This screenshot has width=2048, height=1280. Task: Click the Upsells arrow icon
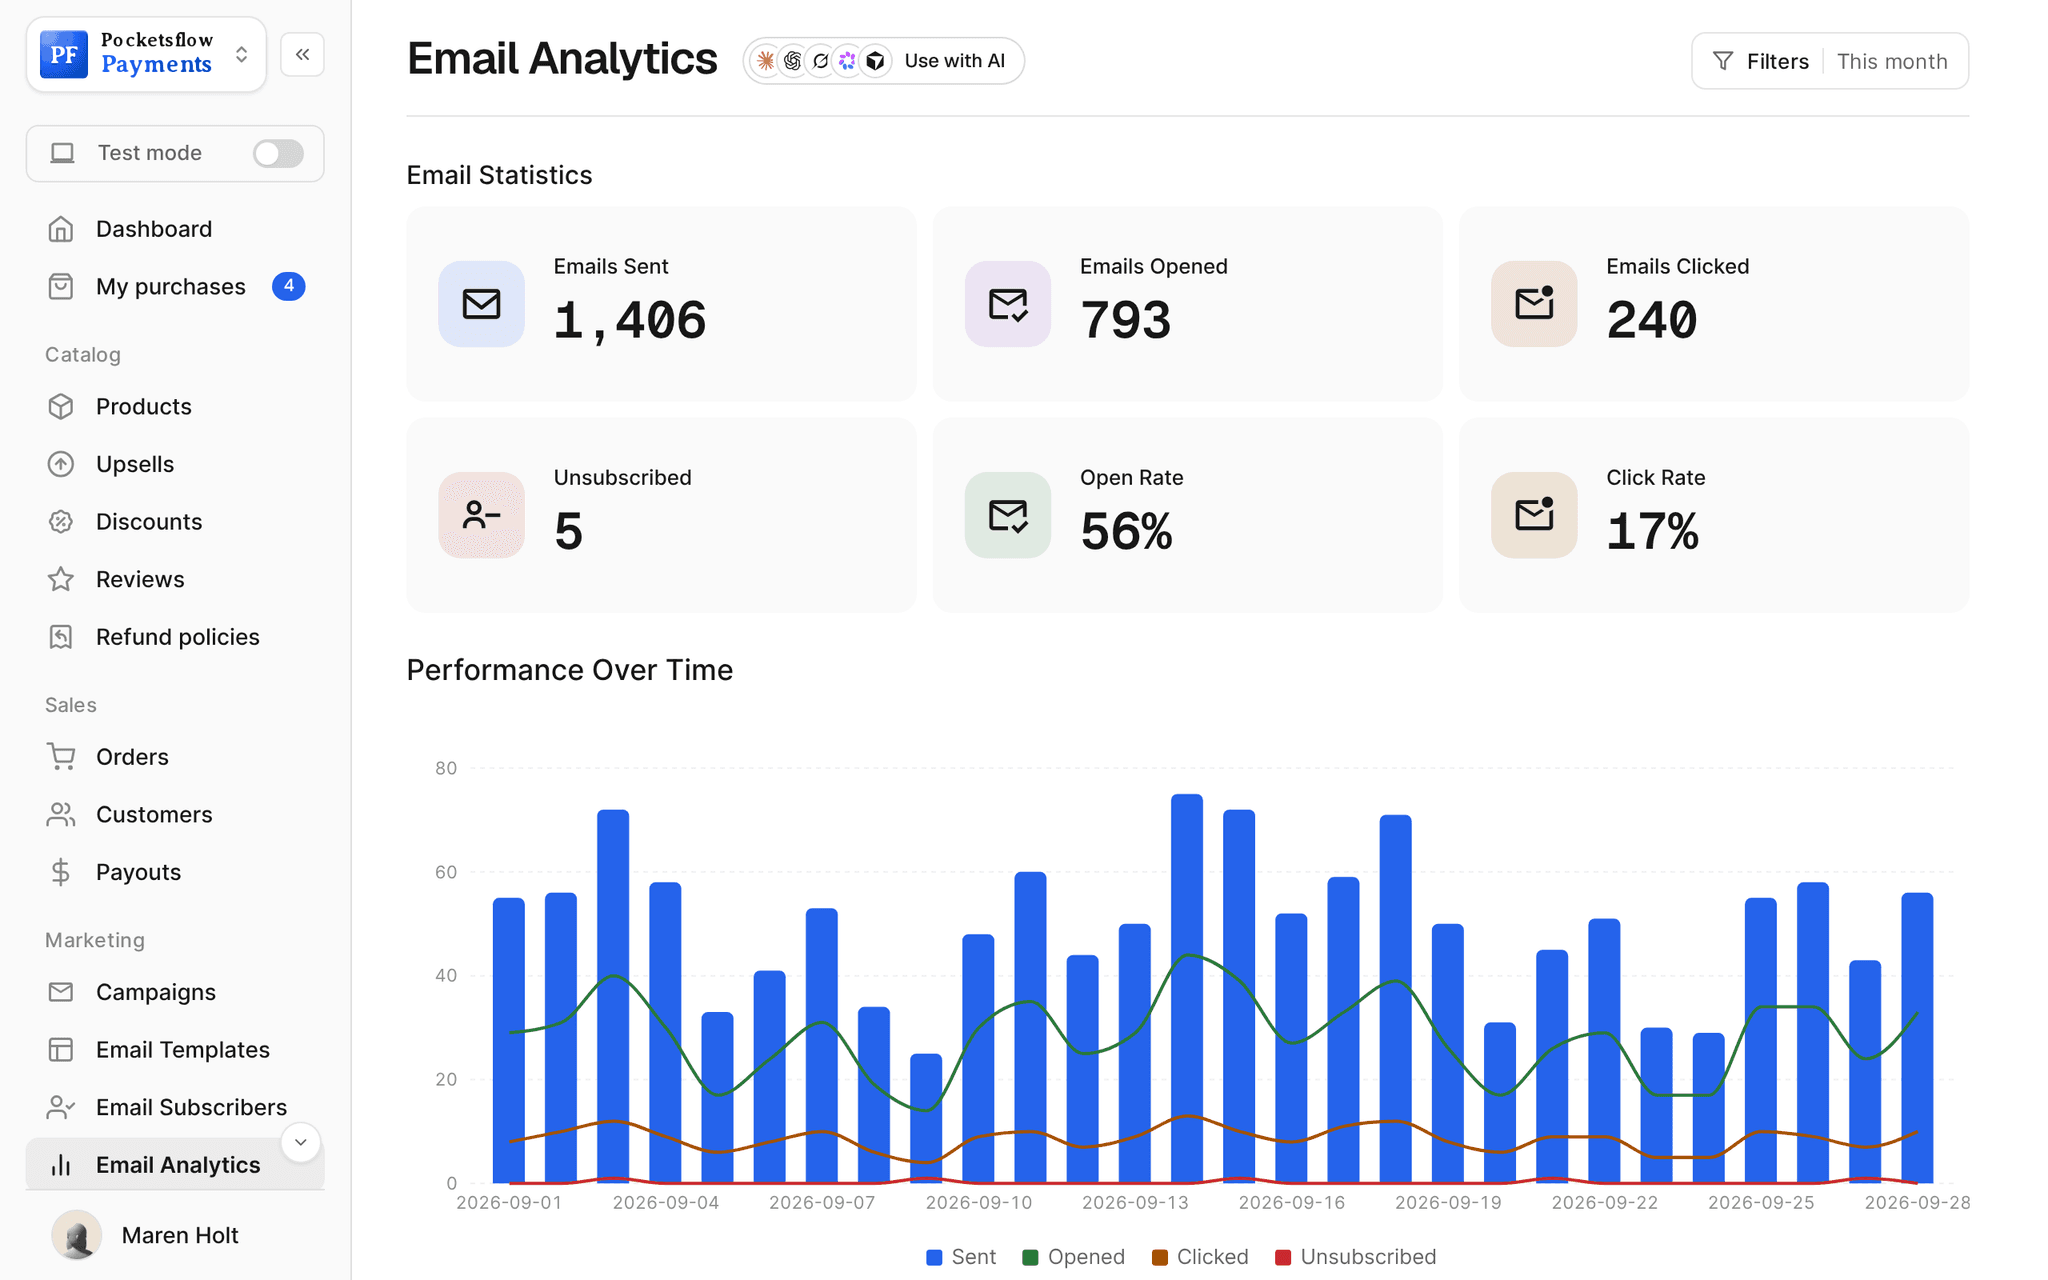click(x=61, y=464)
